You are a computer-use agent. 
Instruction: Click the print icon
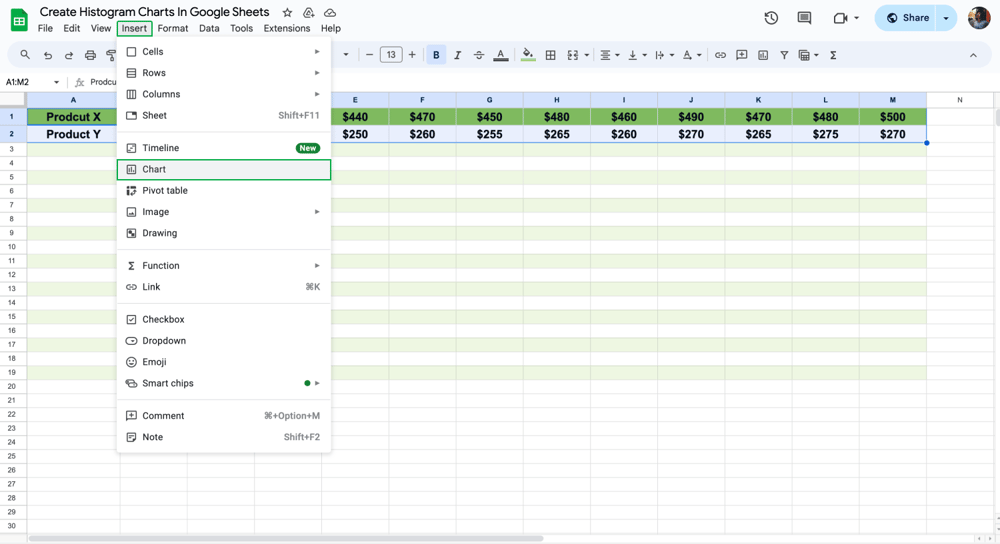click(90, 55)
